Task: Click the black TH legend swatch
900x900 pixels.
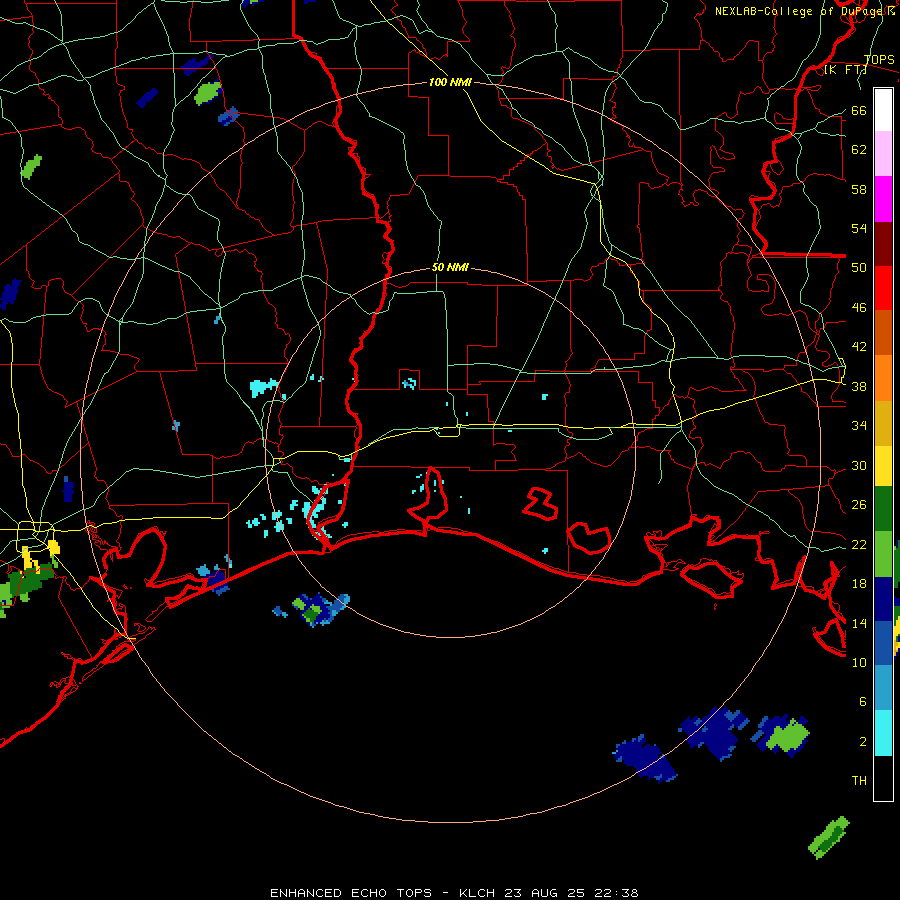Action: click(x=883, y=778)
